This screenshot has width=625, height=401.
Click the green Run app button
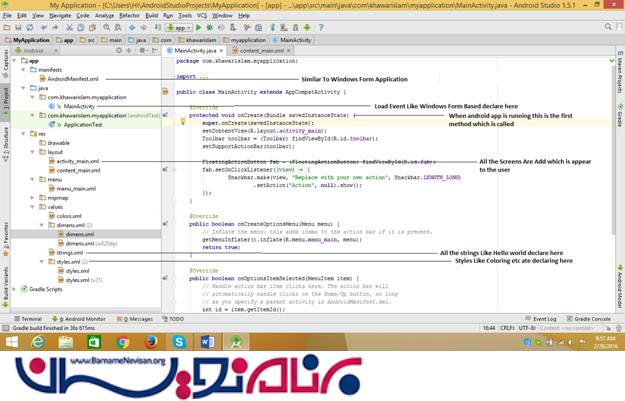198,28
